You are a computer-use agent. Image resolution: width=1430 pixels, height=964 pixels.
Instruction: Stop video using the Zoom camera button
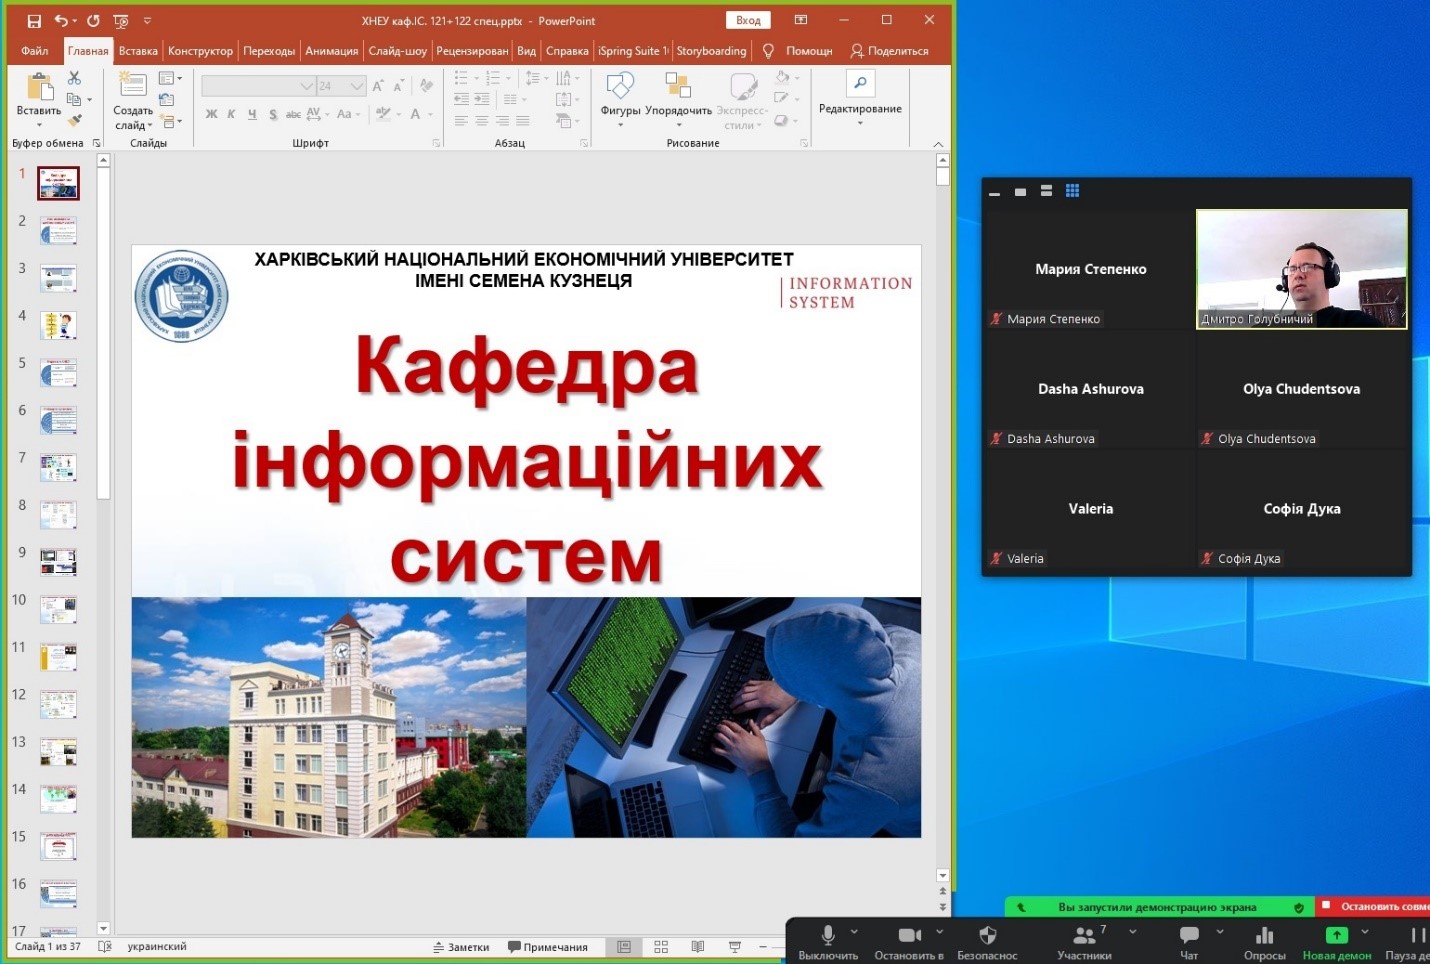click(909, 941)
